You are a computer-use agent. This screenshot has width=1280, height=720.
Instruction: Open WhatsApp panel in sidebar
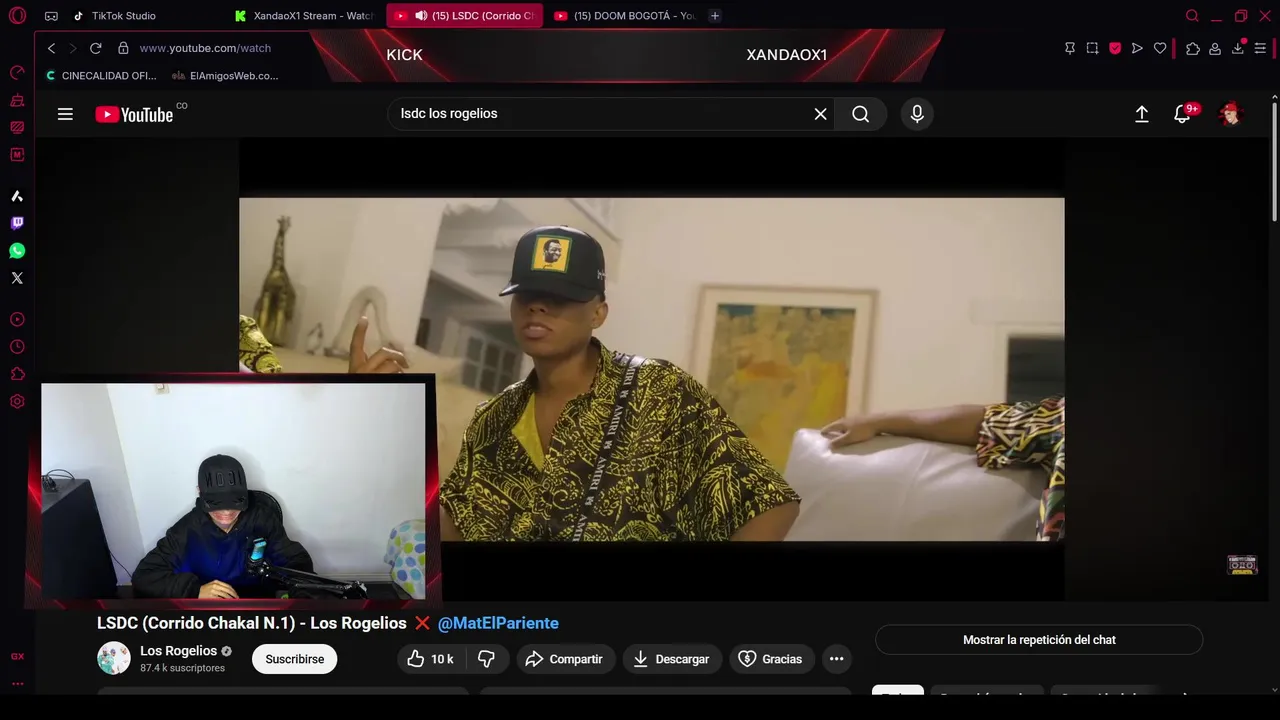tap(17, 251)
